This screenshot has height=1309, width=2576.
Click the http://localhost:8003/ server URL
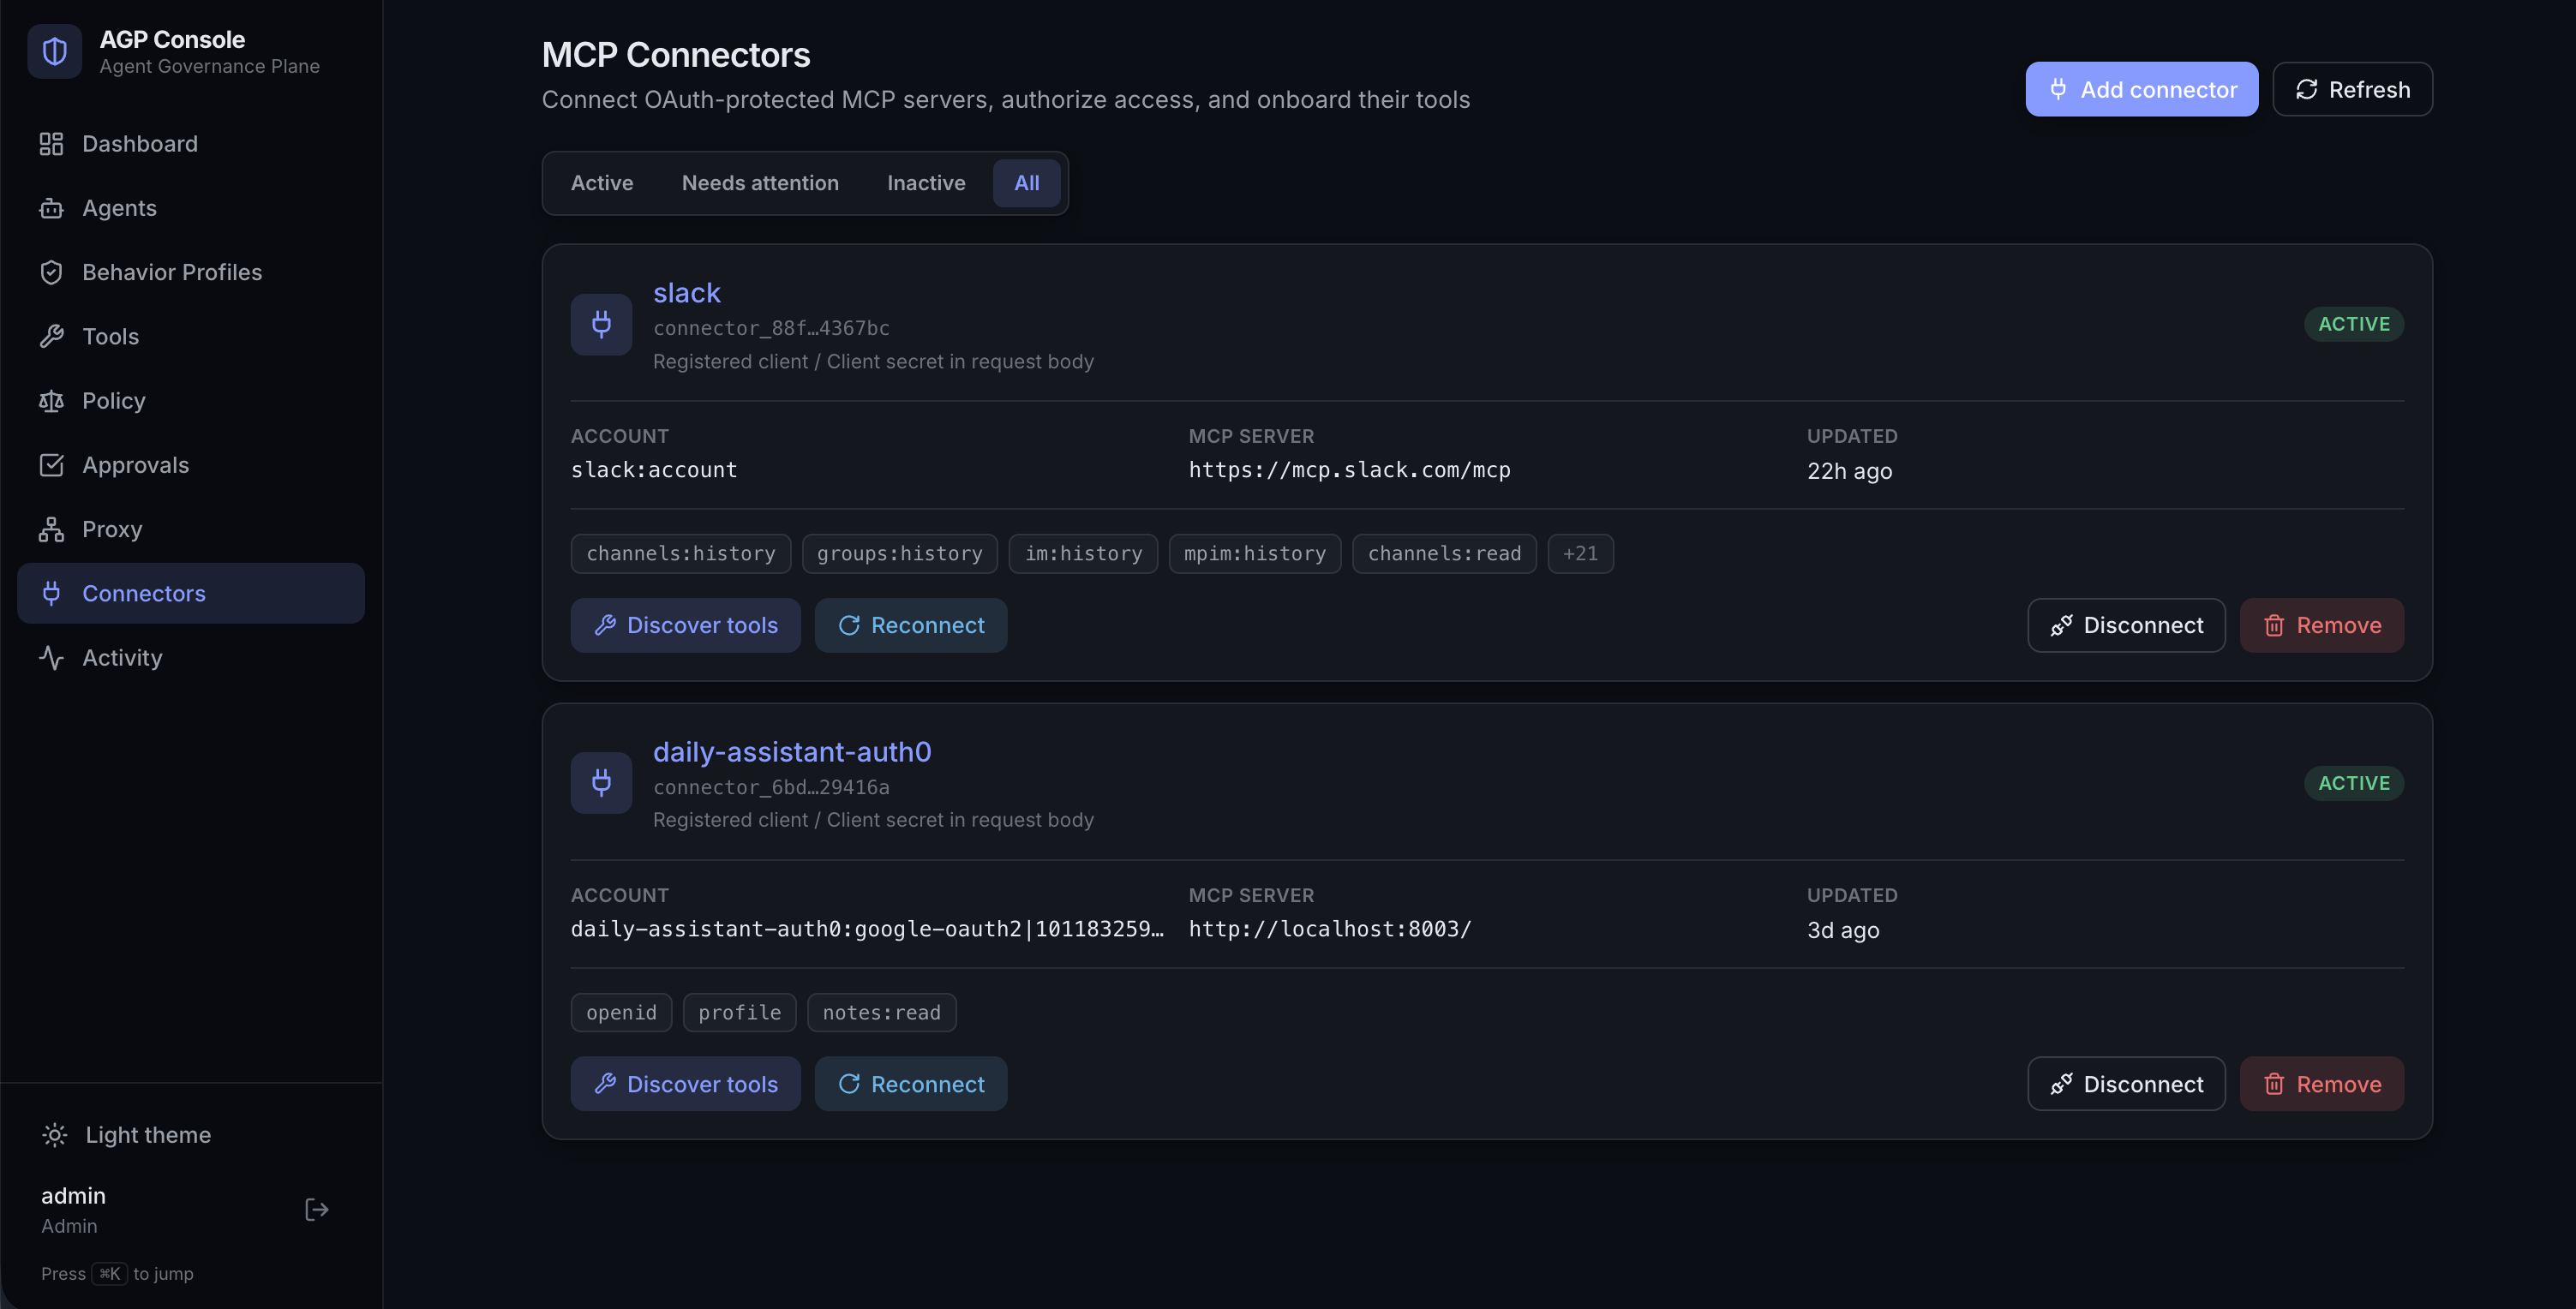point(1330,929)
